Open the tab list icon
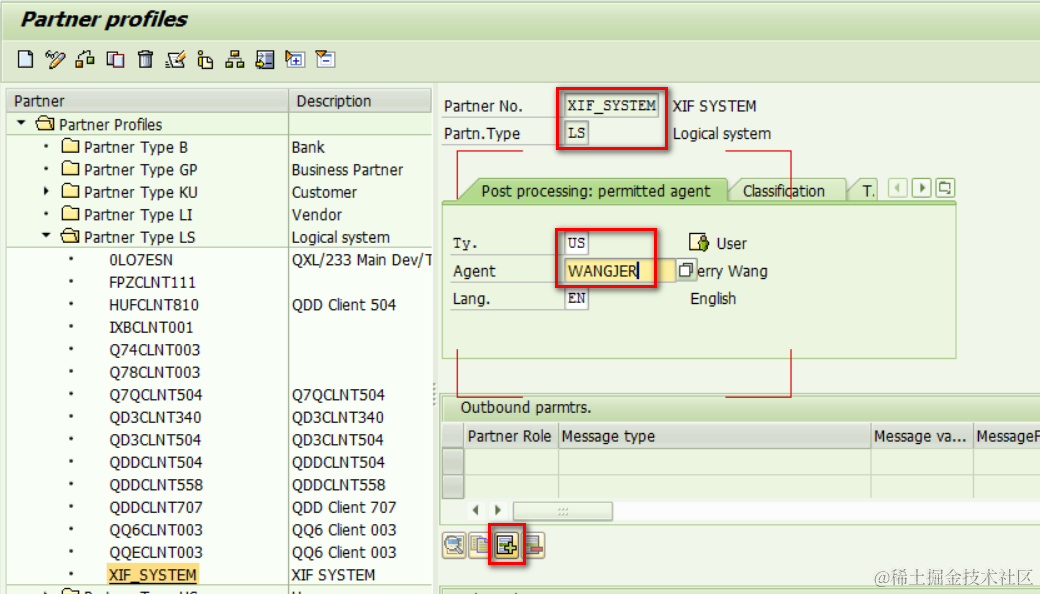 tap(945, 188)
